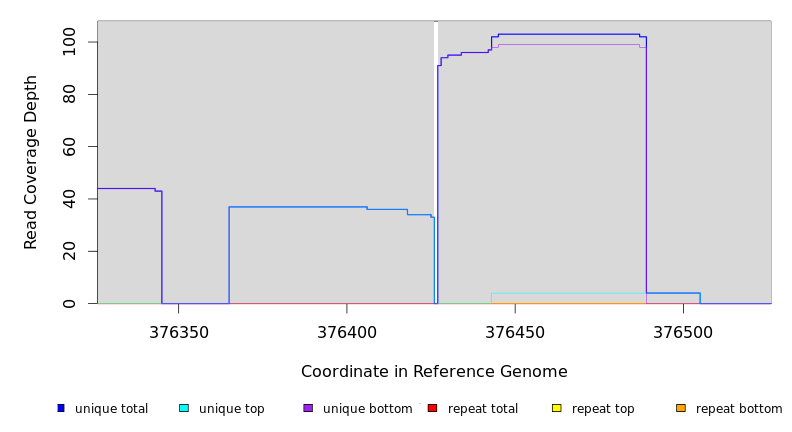Click the 100 tick label on y-axis

[x=69, y=42]
